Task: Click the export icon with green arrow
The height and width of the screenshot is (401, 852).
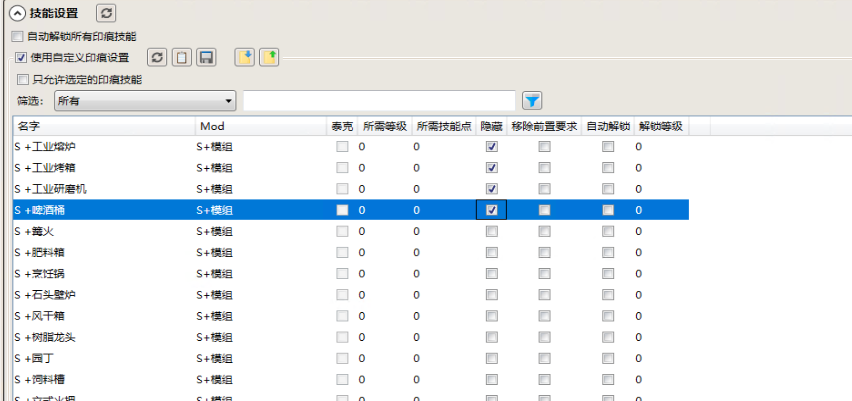Action: tap(268, 58)
